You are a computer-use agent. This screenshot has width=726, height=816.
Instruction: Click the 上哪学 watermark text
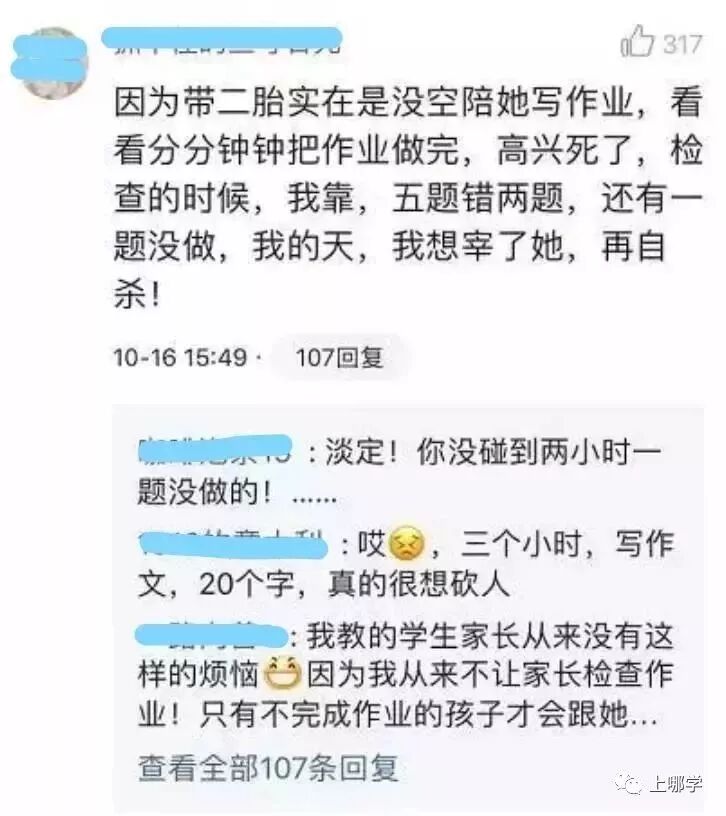pos(676,784)
